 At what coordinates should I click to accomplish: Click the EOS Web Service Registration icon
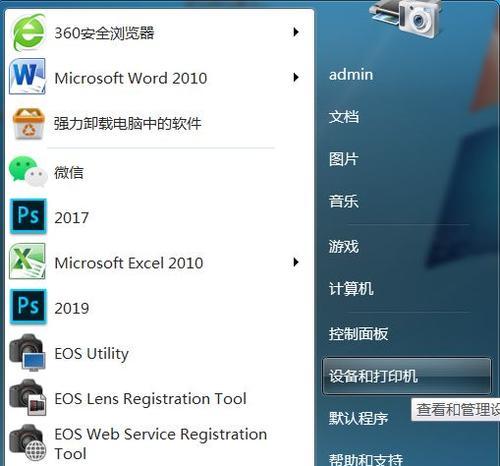28,444
